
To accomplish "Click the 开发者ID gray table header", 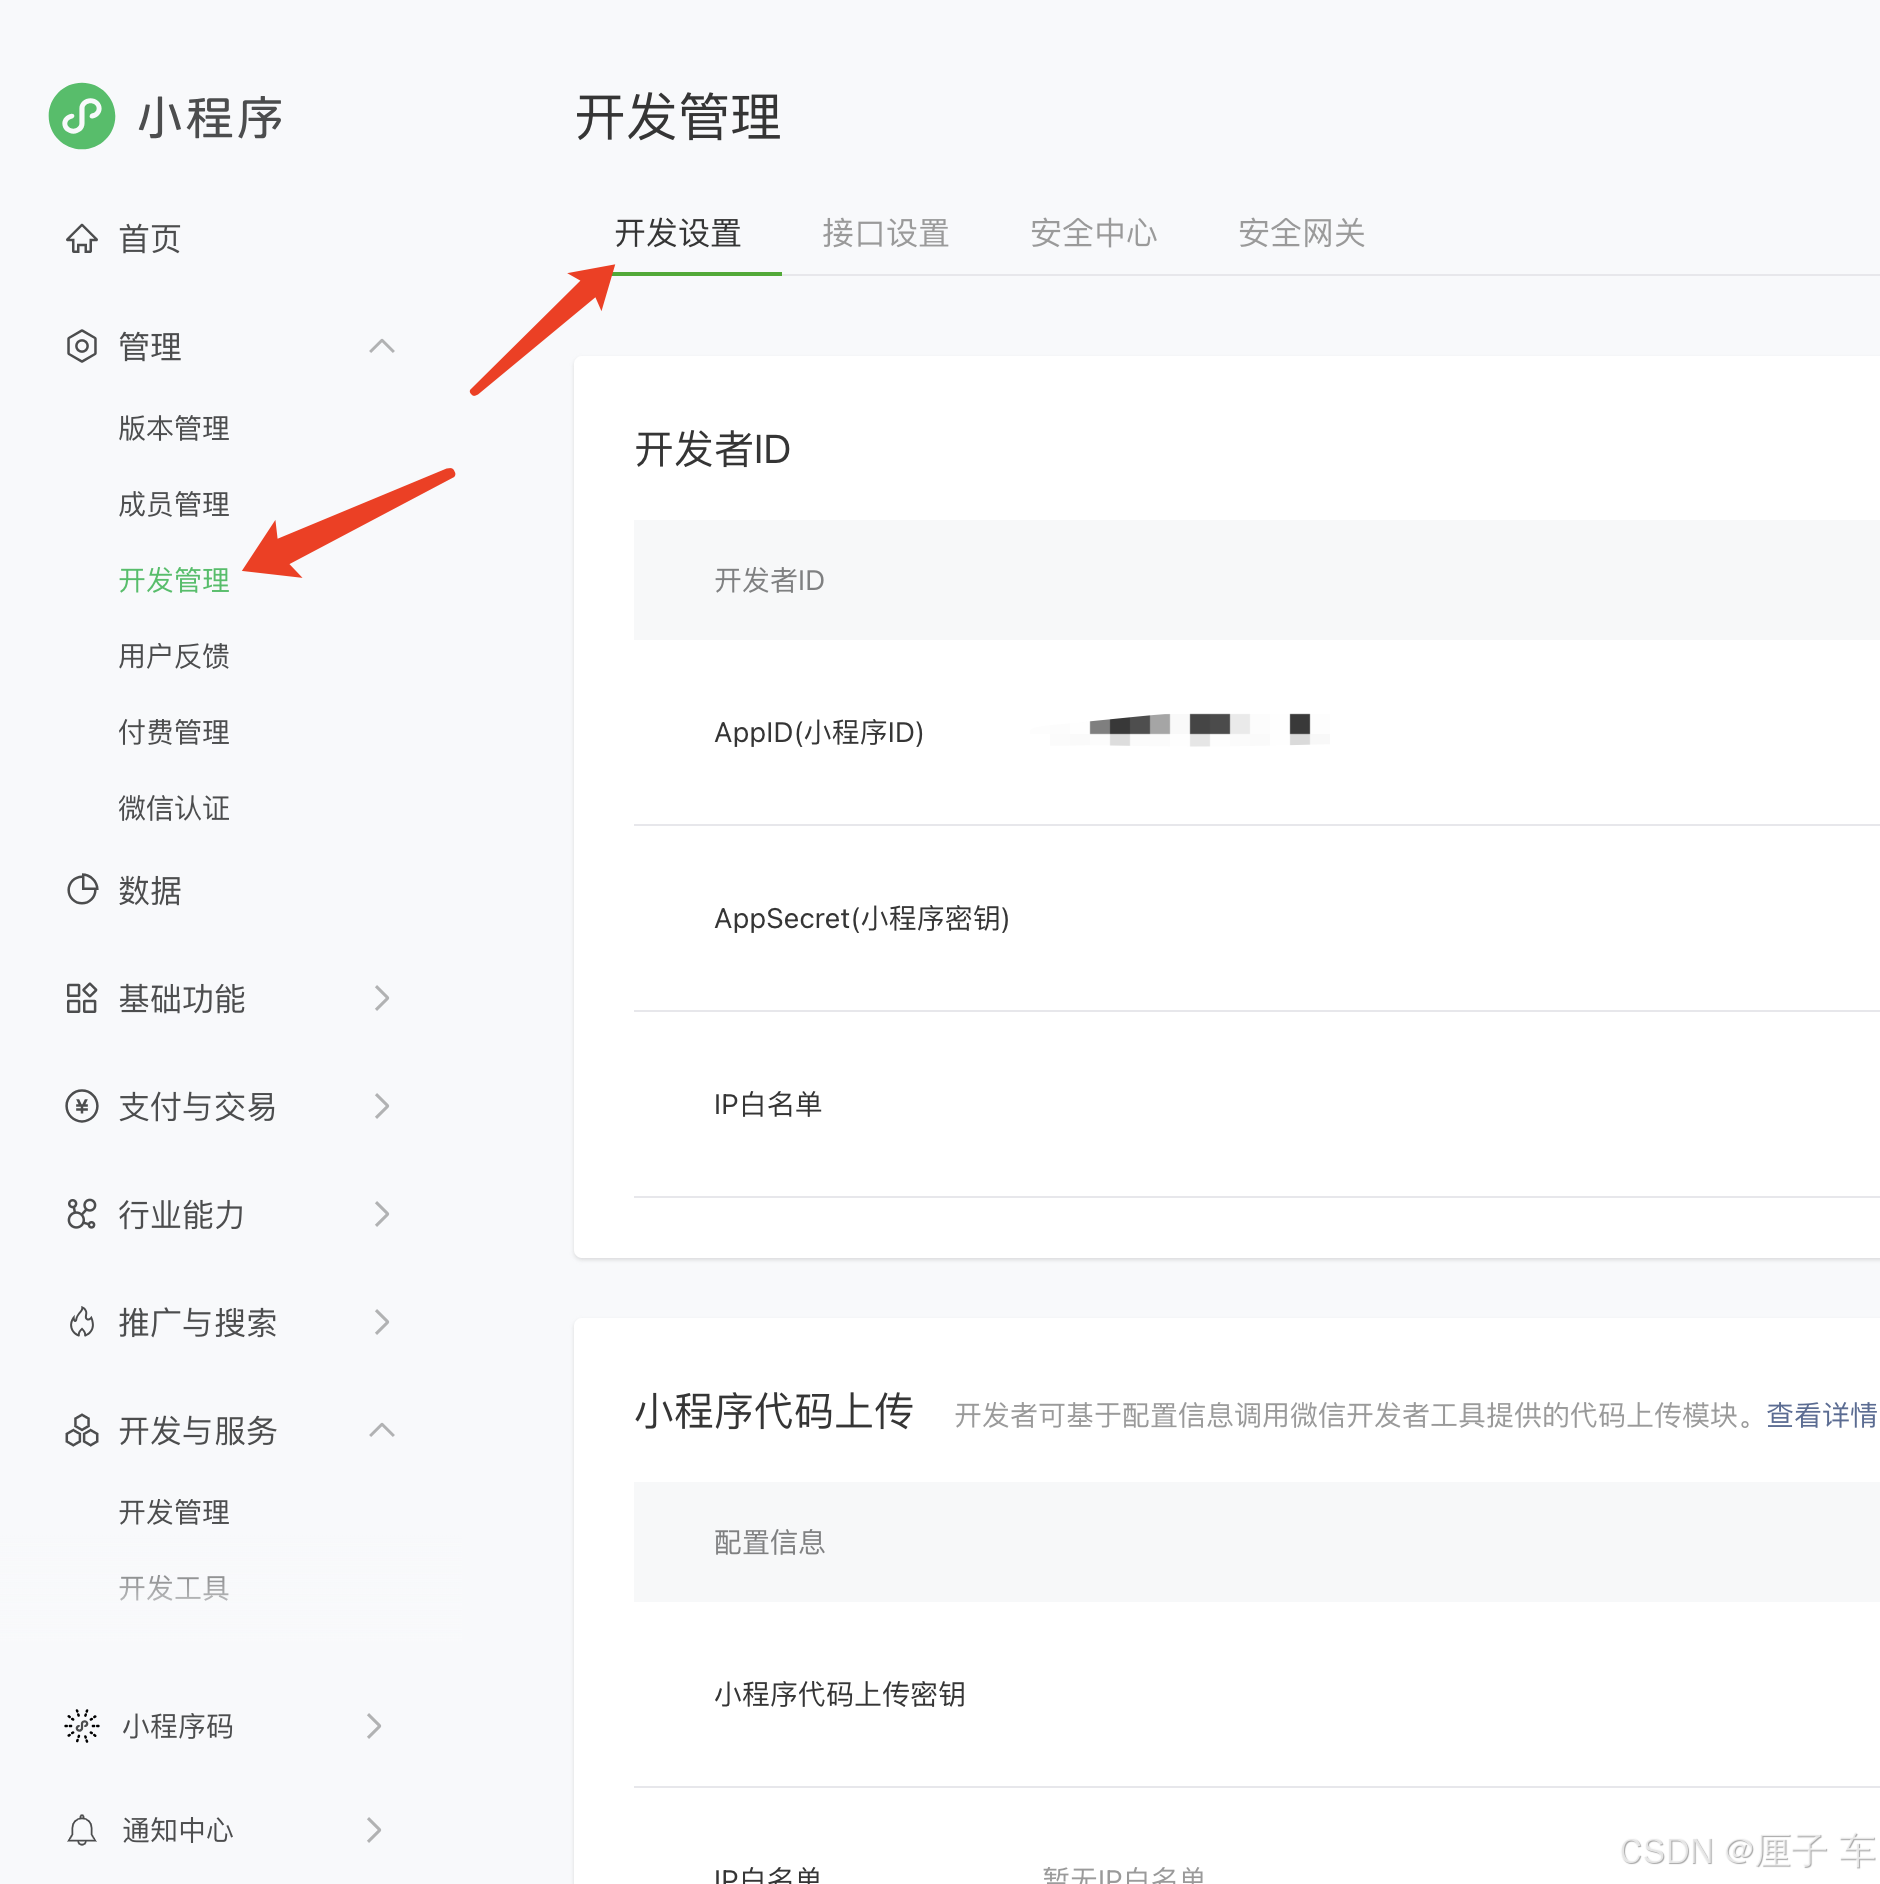I will 1257,580.
